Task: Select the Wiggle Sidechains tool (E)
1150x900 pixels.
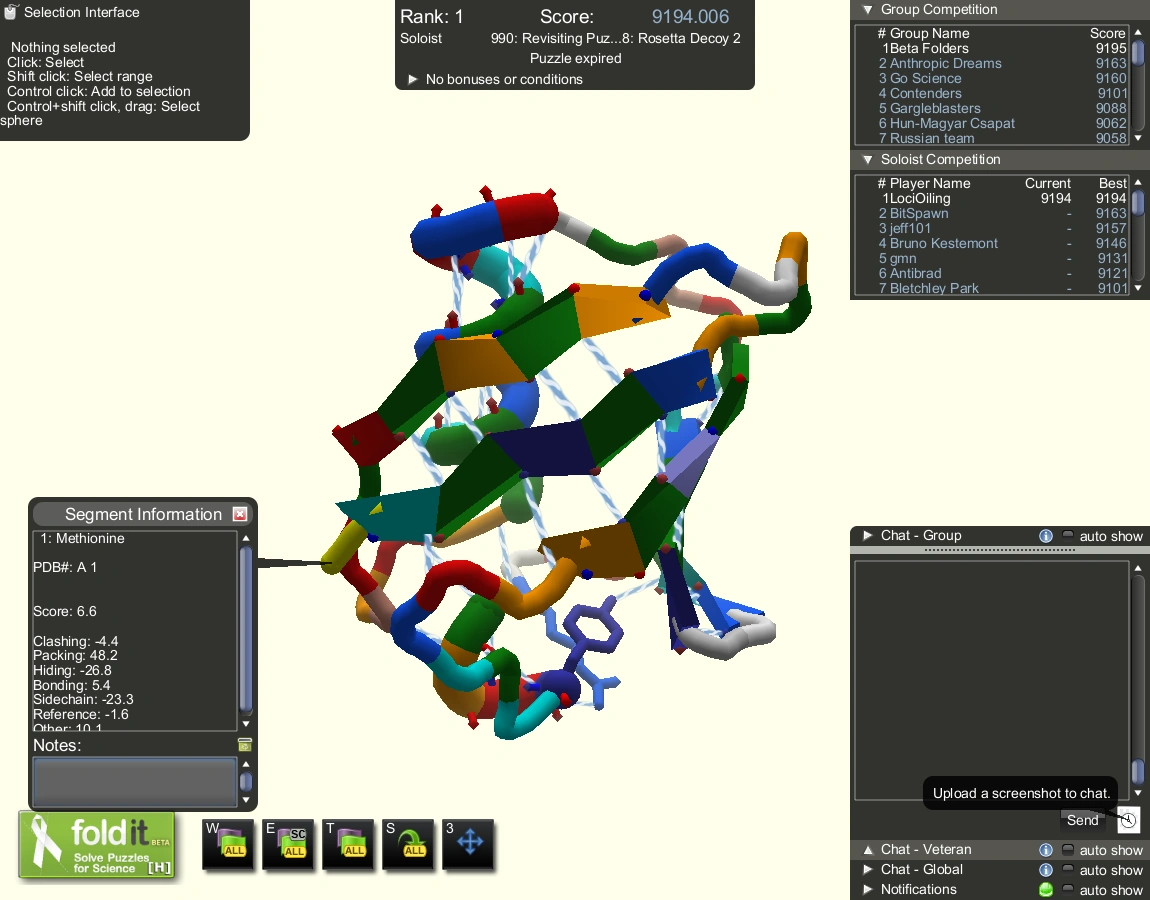Action: tap(288, 843)
